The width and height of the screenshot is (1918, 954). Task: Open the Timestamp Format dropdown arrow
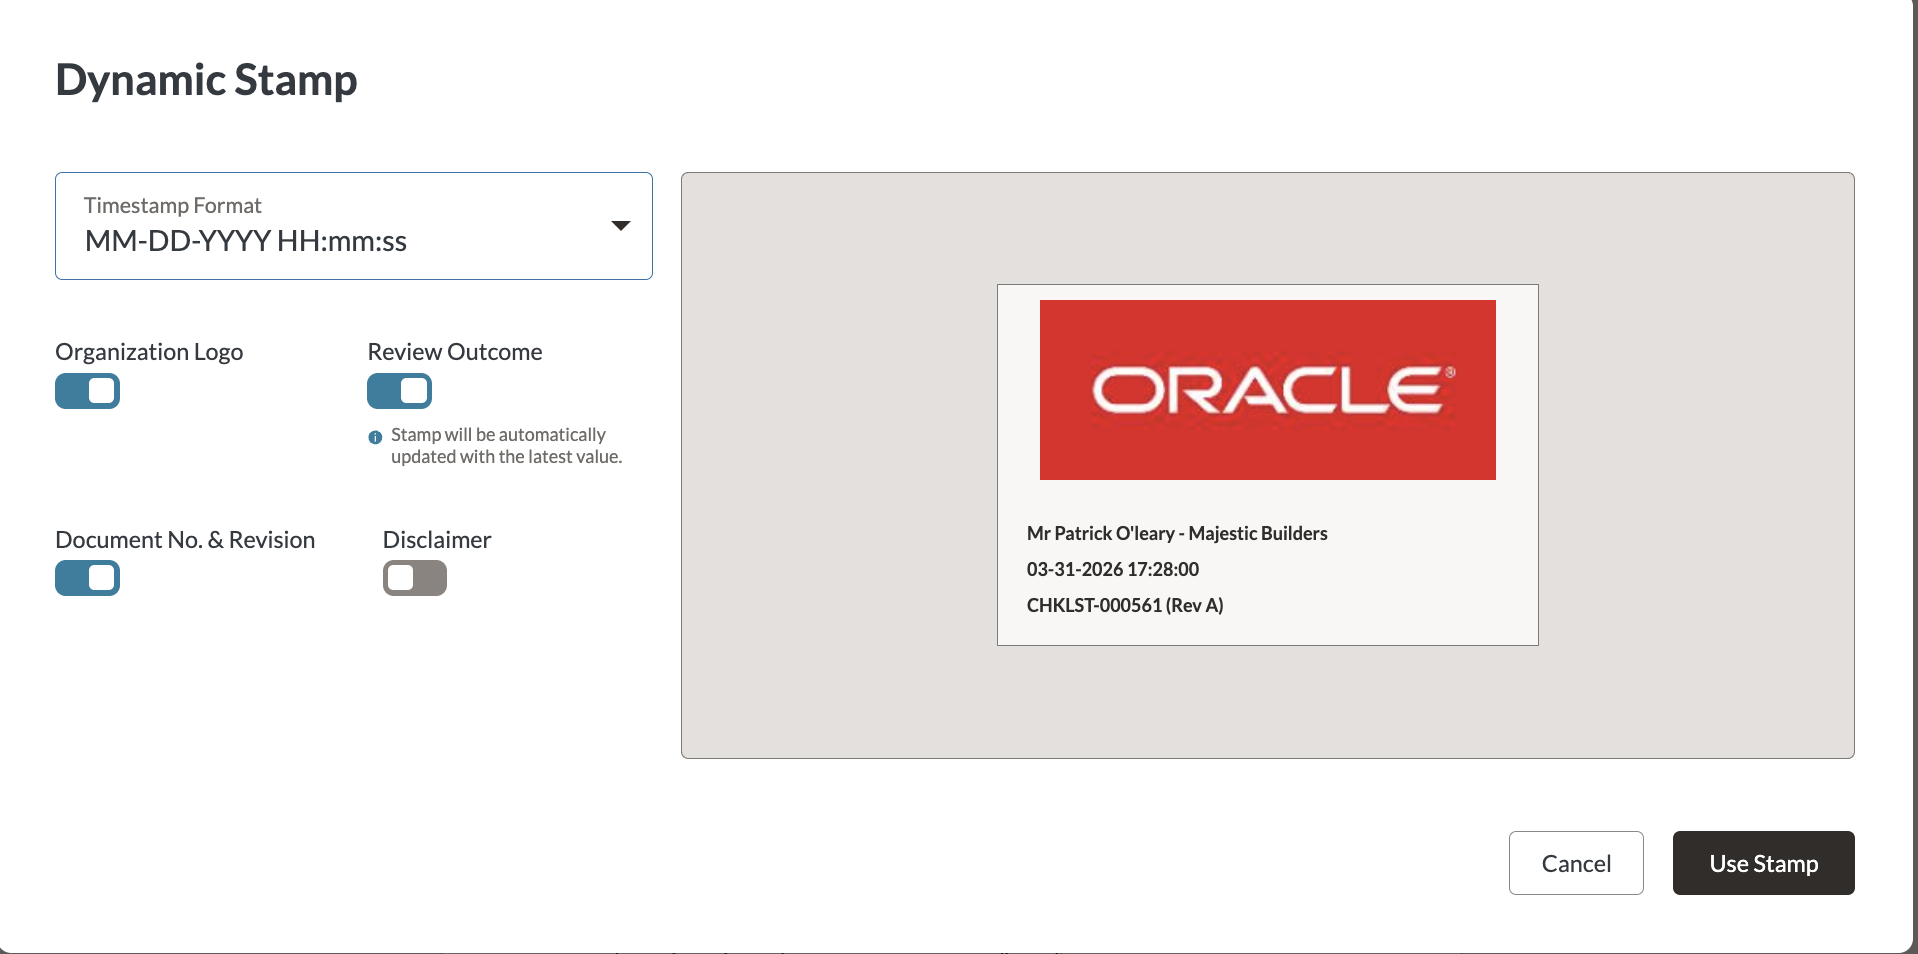[x=620, y=226]
